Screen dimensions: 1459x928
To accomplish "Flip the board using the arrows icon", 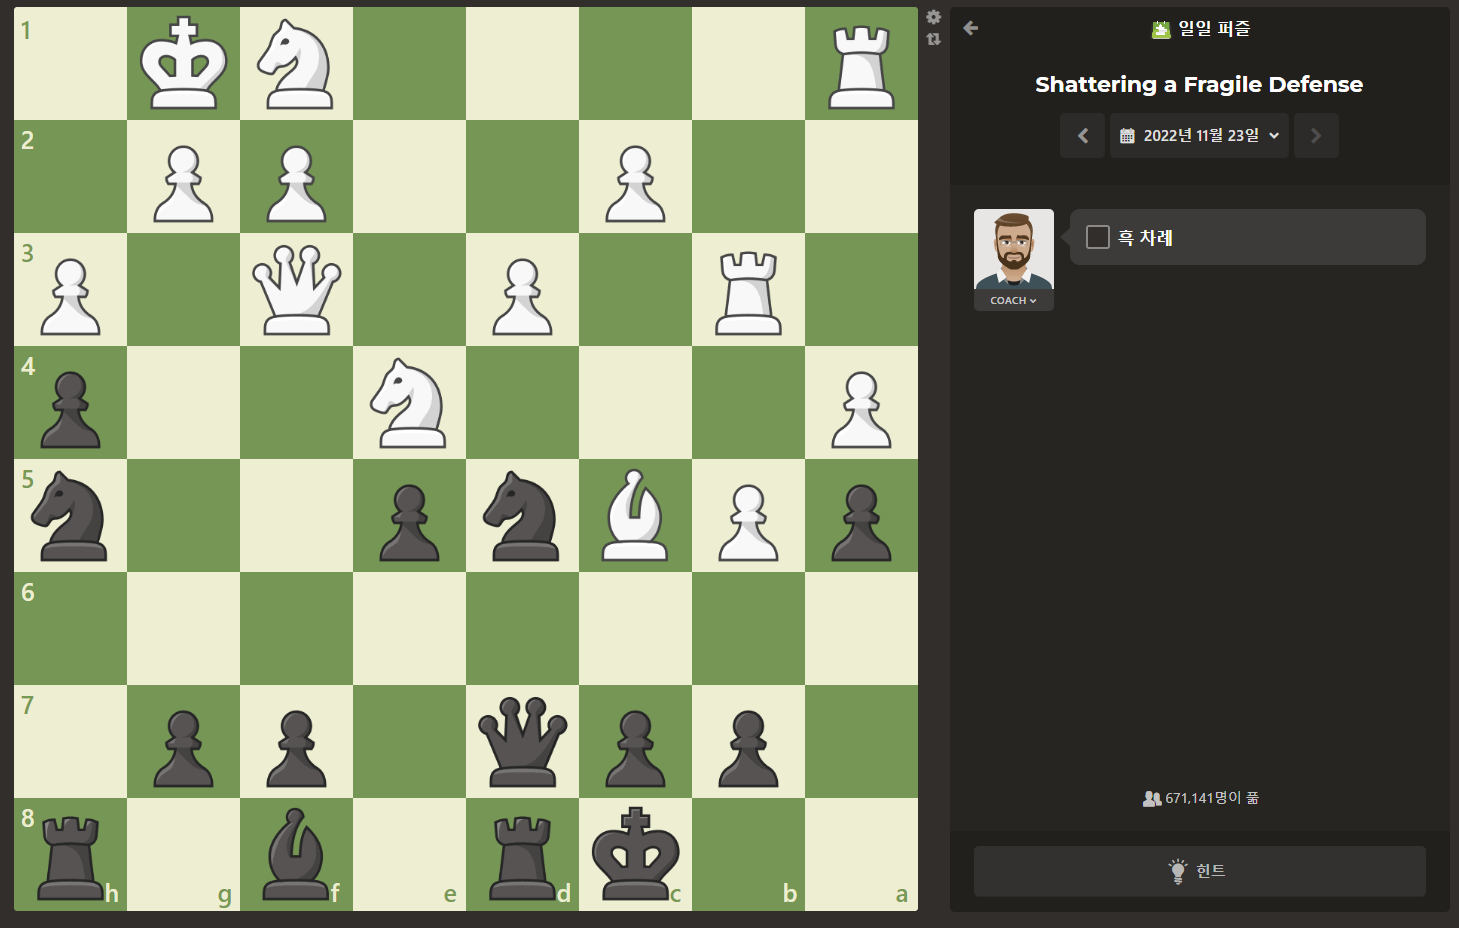I will tap(933, 39).
